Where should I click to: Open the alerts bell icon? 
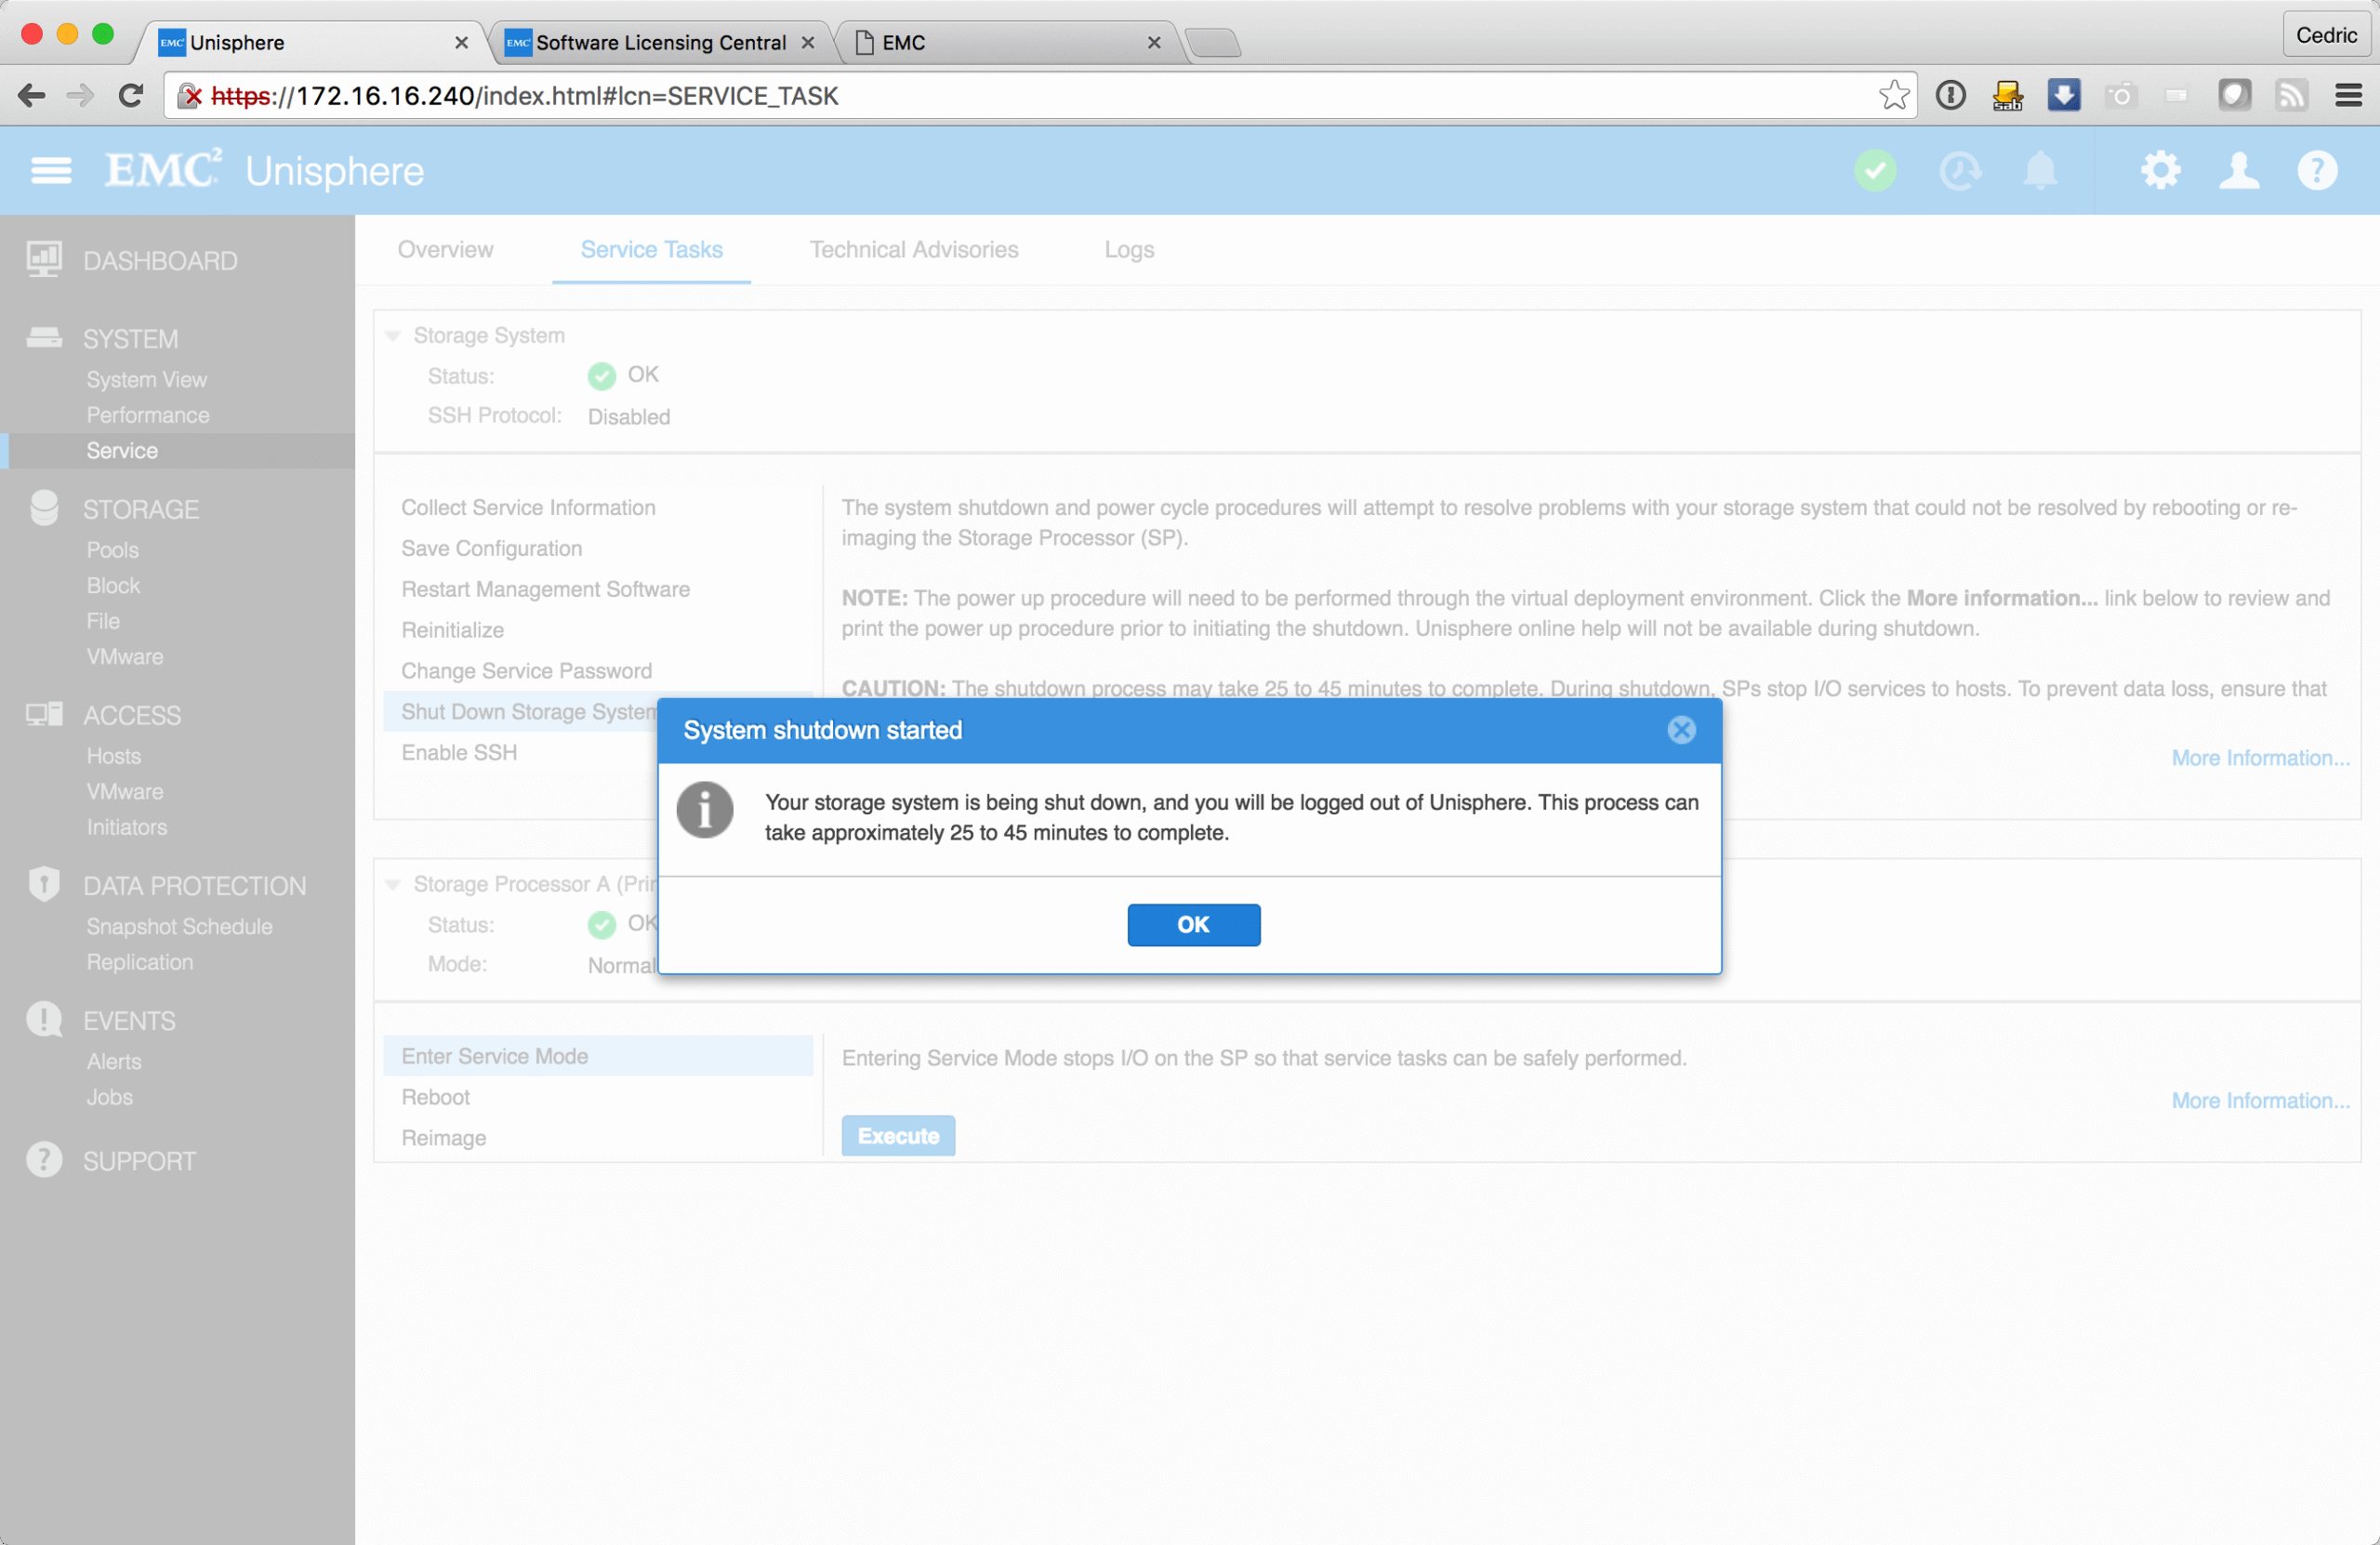tap(2040, 171)
